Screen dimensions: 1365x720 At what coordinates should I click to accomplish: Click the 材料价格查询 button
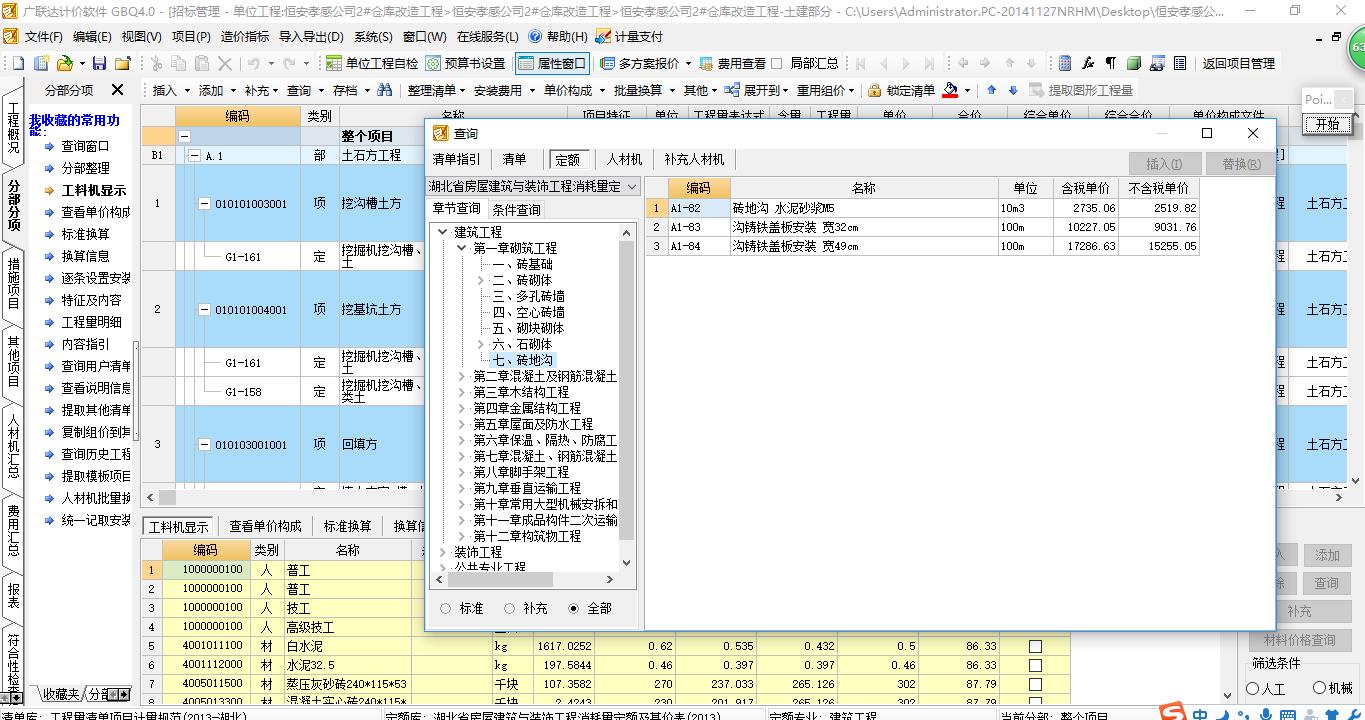tap(1299, 640)
